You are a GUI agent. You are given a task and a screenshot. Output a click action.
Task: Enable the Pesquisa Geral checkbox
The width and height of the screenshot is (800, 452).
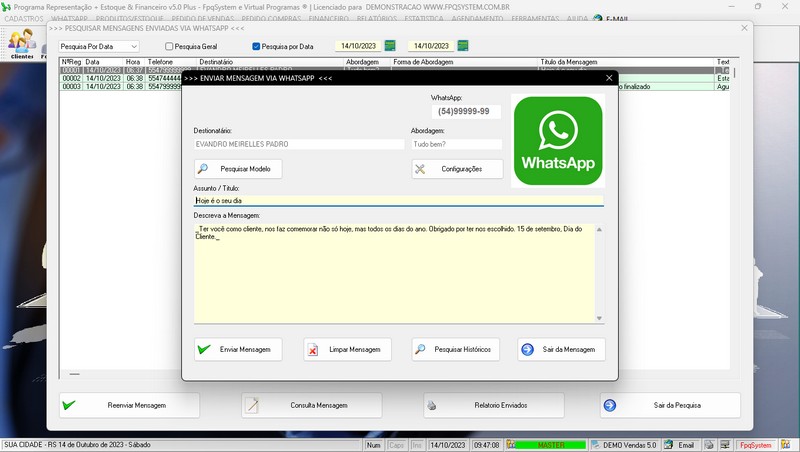click(x=169, y=46)
